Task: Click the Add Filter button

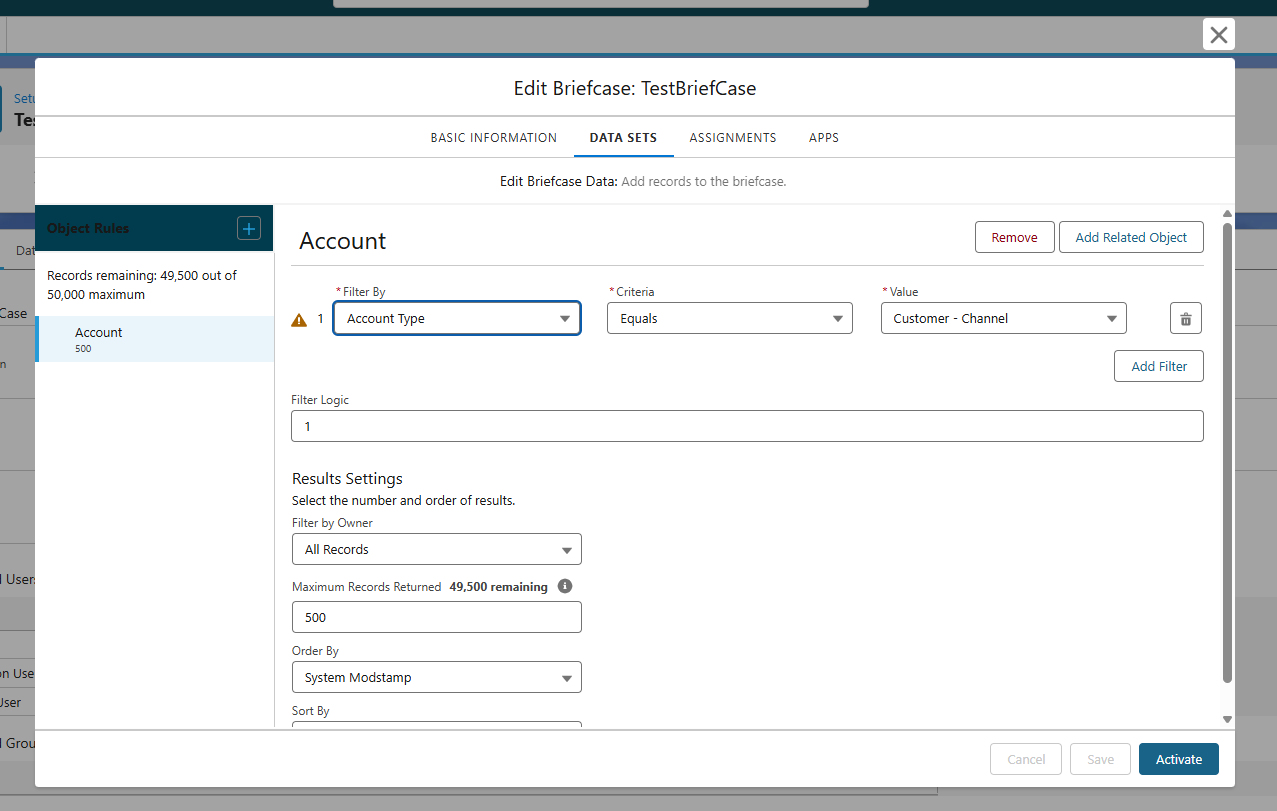Action: point(1158,367)
